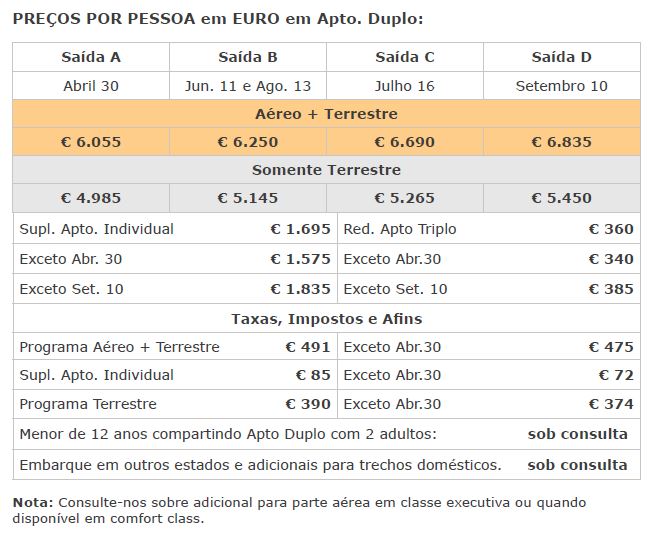Image resolution: width=658 pixels, height=537 pixels.
Task: Select the Saída D header cell
Action: pyautogui.click(x=562, y=57)
